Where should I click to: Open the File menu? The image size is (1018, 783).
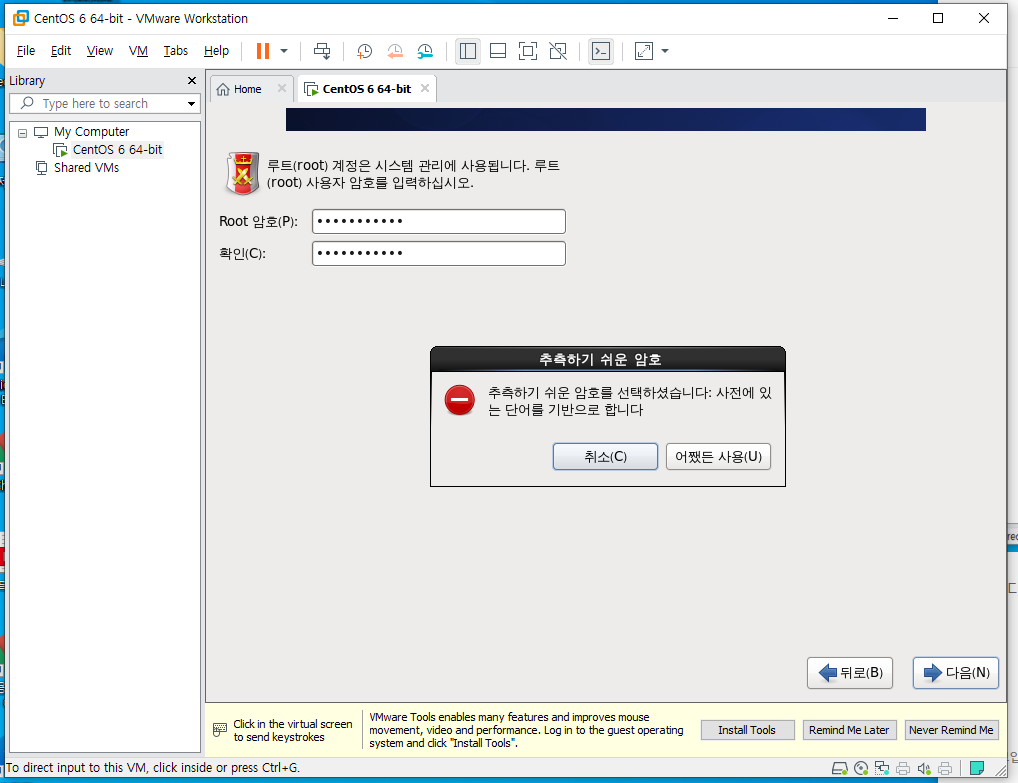click(x=26, y=51)
